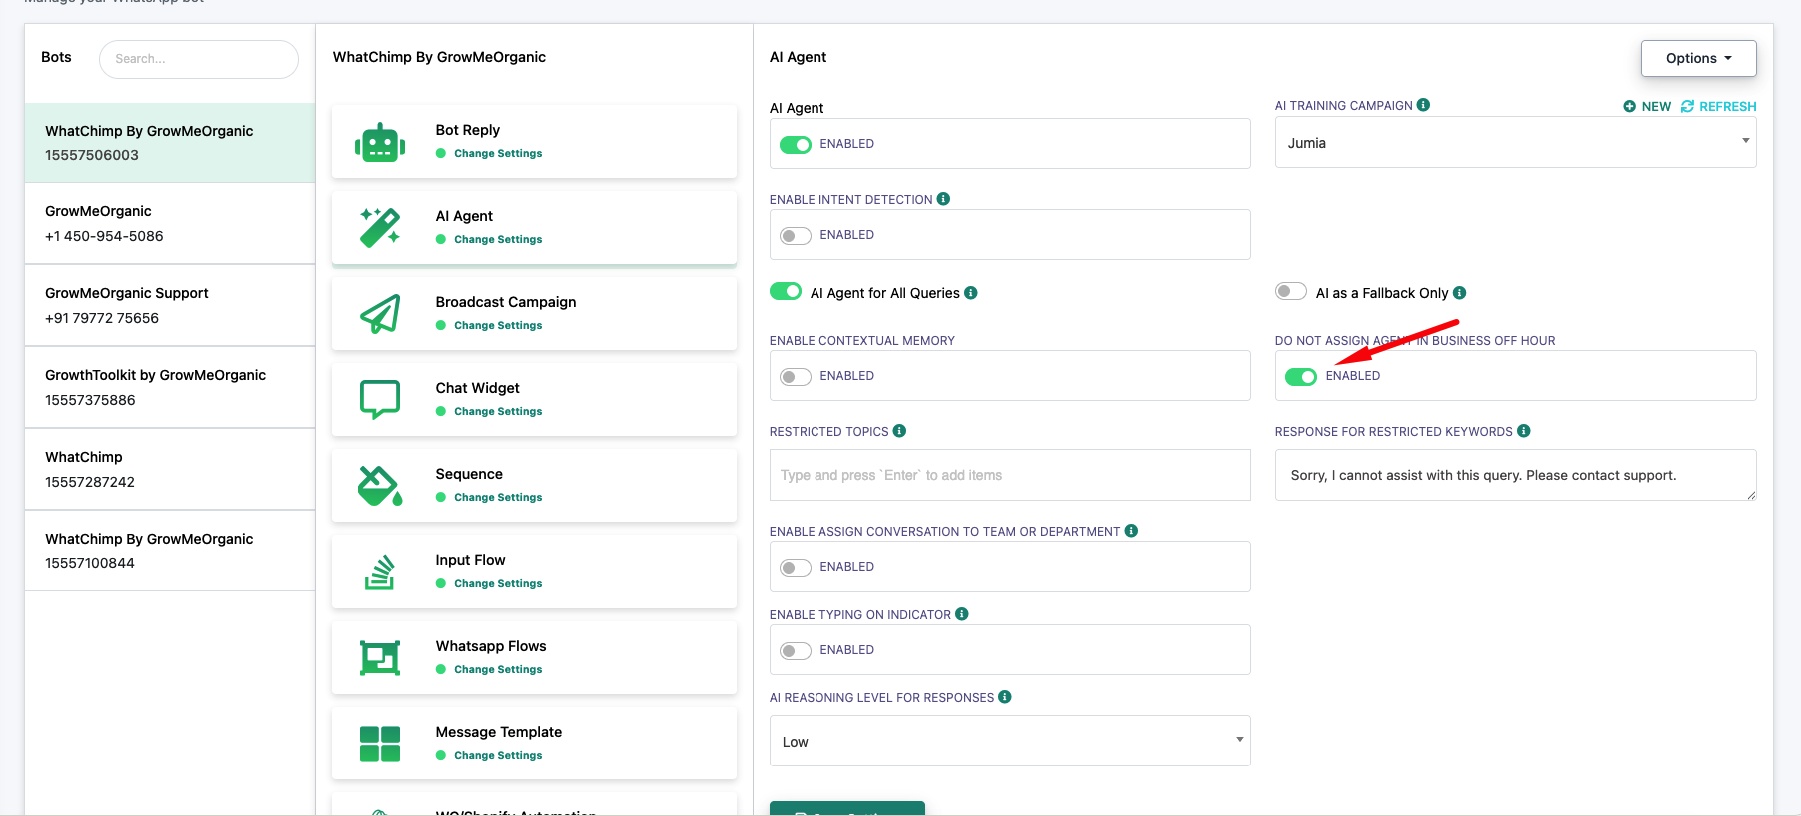Enable the Typing On Indicator toggle
The width and height of the screenshot is (1801, 816).
(x=796, y=651)
